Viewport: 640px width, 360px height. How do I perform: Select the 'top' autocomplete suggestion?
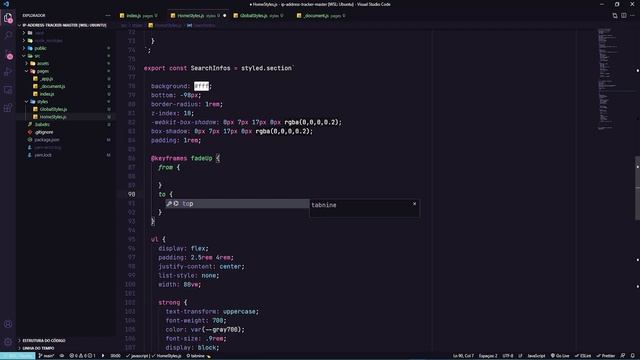[237, 204]
